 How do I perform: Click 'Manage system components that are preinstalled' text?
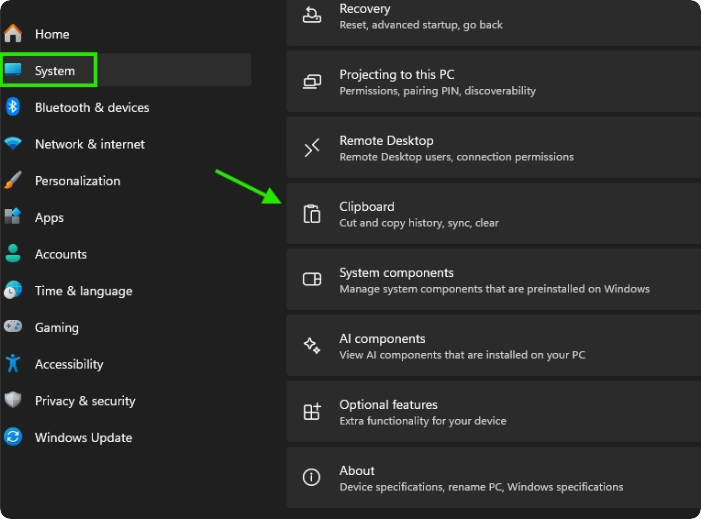pos(494,289)
